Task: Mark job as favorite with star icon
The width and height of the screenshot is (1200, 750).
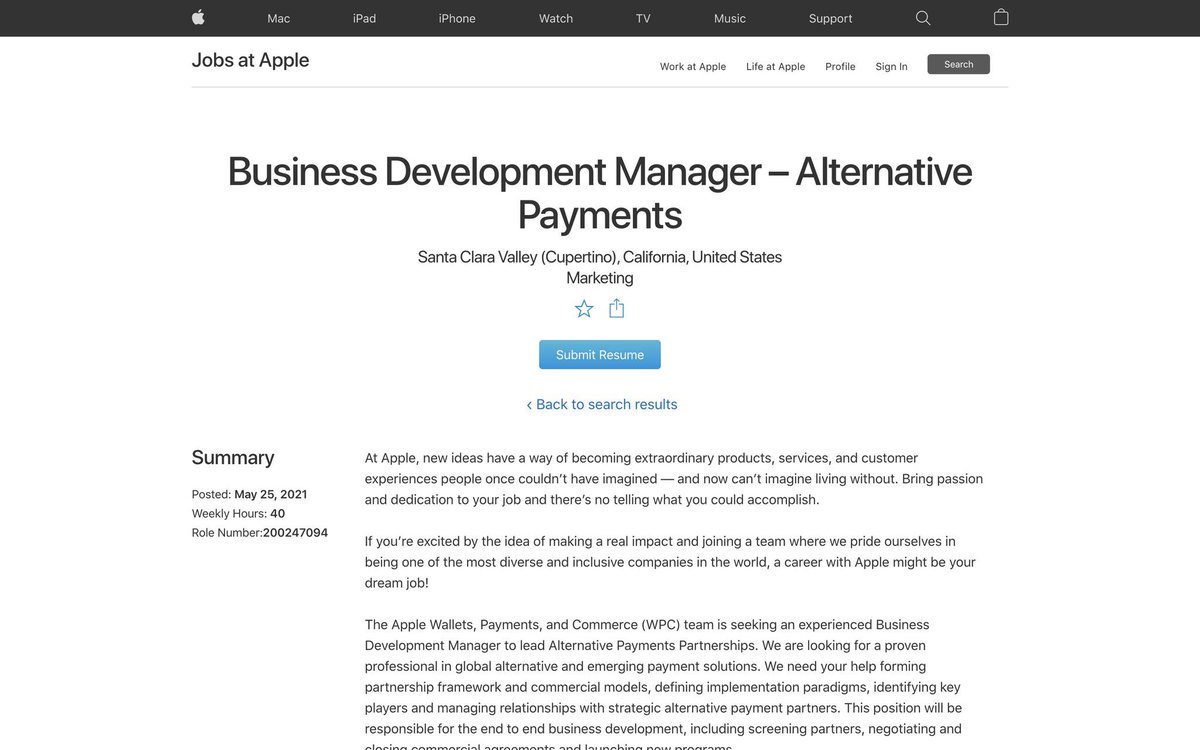Action: click(x=584, y=309)
